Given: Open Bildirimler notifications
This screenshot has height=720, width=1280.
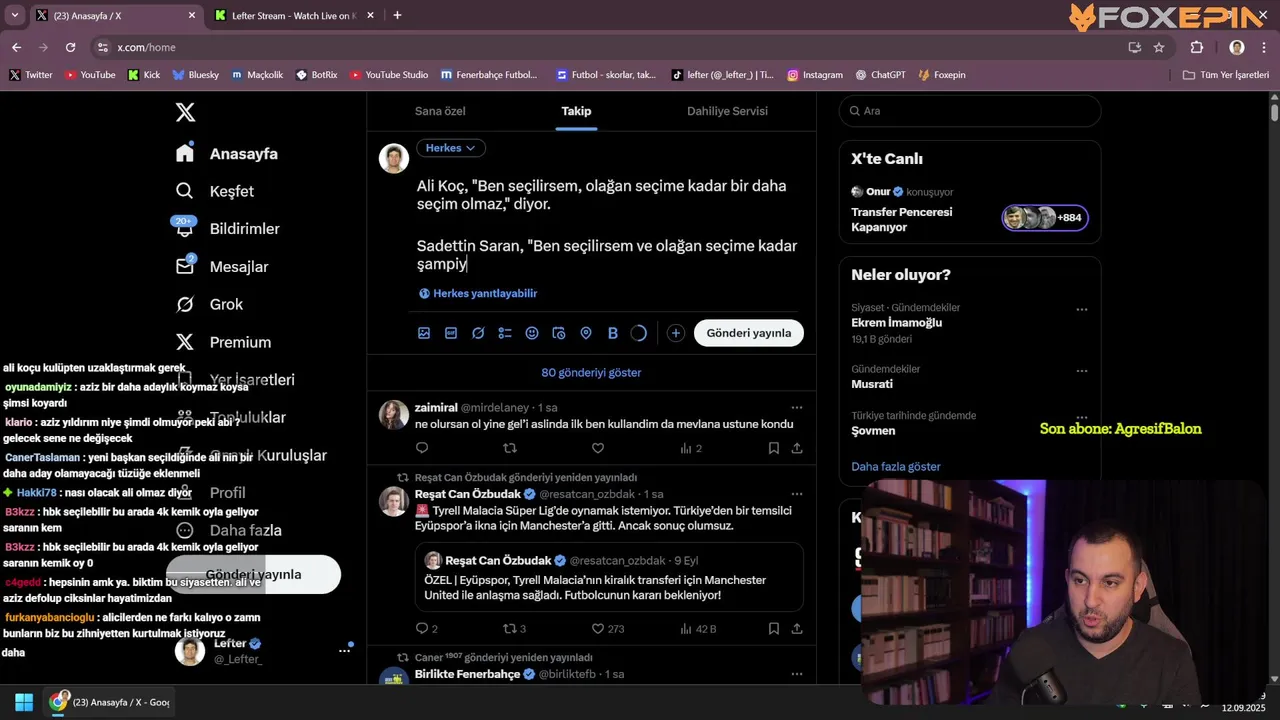Looking at the screenshot, I should click(x=227, y=228).
